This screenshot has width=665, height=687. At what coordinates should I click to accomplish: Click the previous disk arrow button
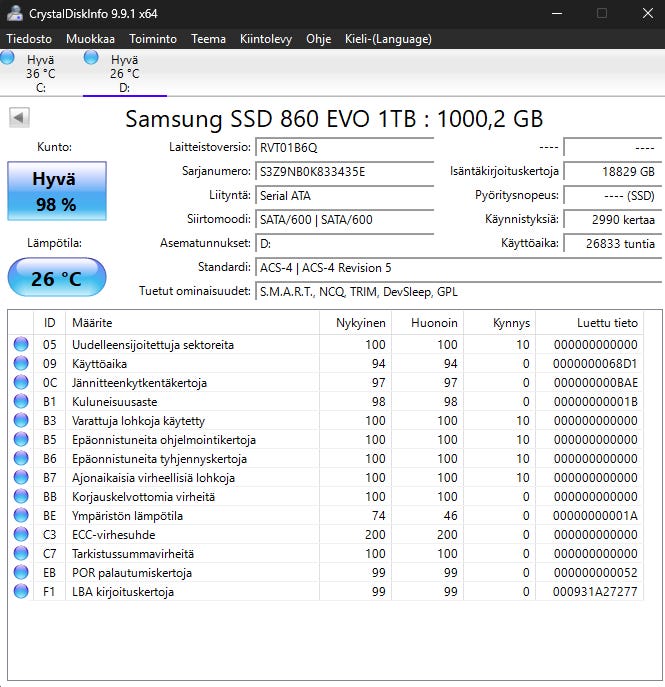[x=19, y=117]
